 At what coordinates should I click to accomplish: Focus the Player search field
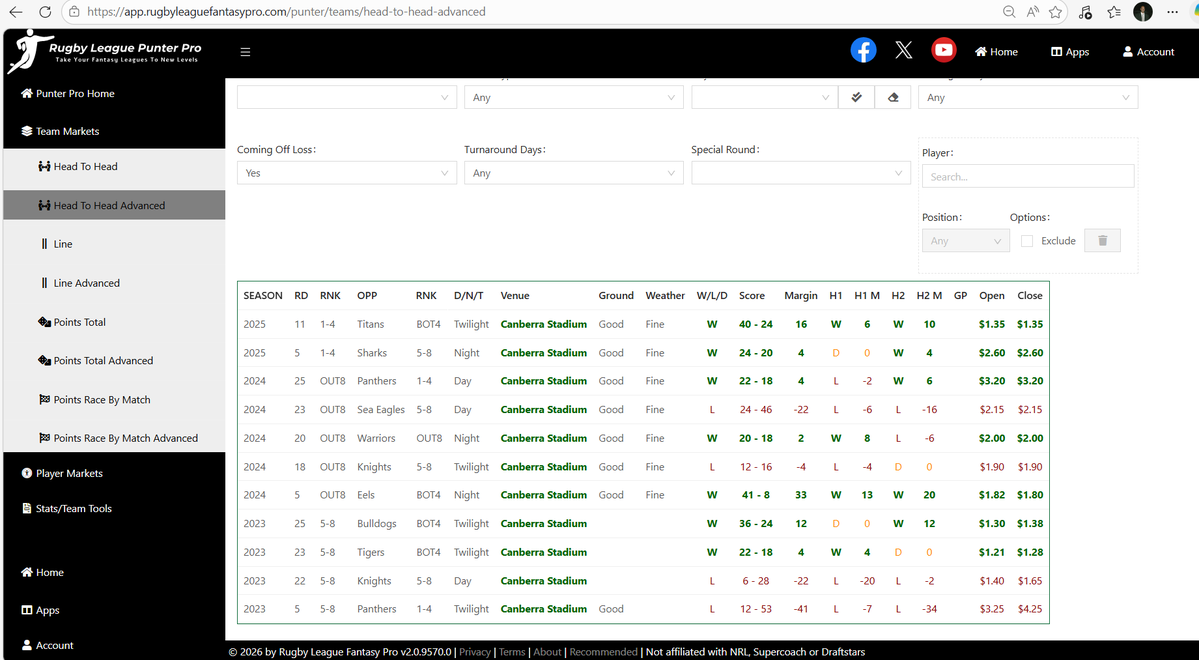tap(1028, 176)
